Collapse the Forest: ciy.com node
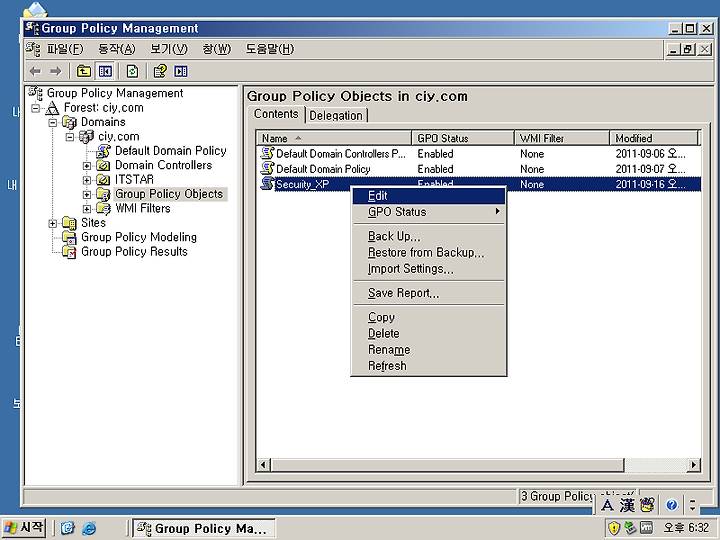Image resolution: width=720 pixels, height=540 pixels. click(x=35, y=108)
